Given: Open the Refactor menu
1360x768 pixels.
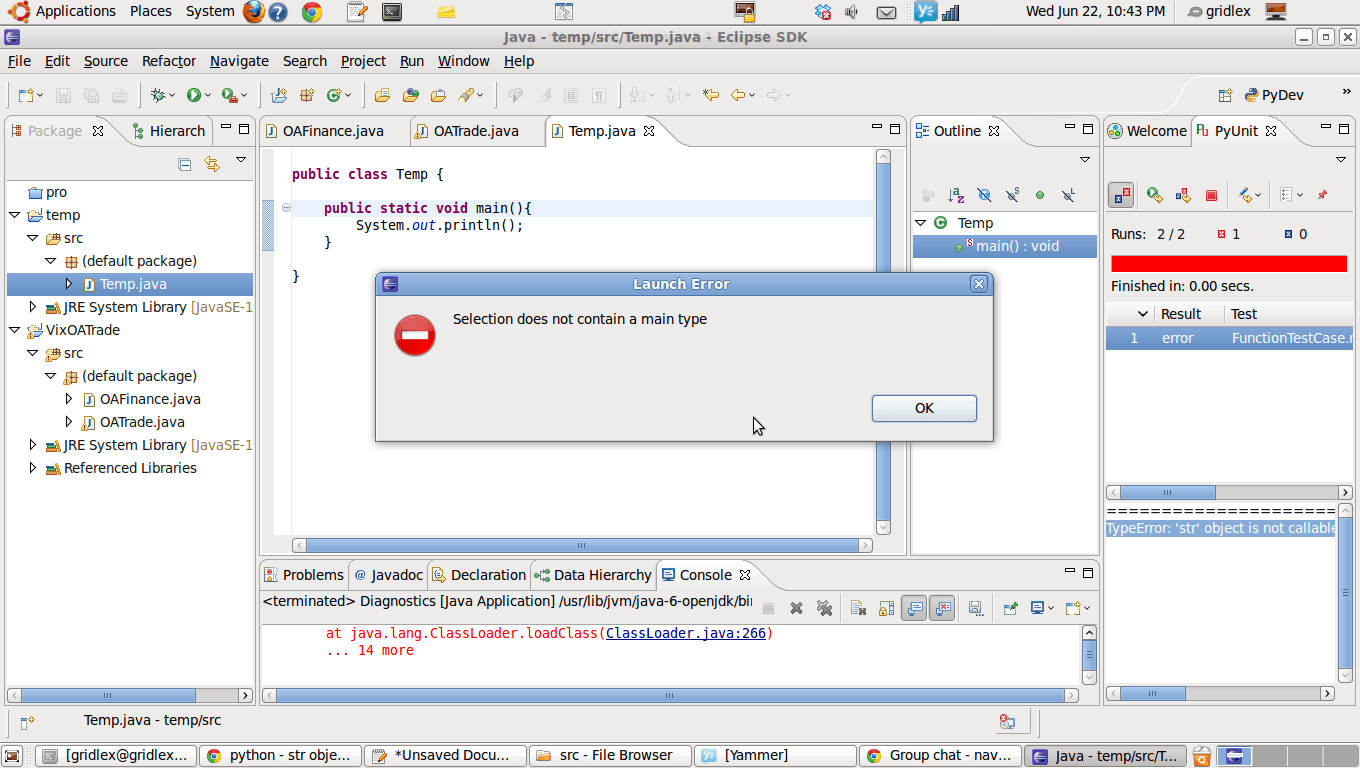Looking at the screenshot, I should tap(169, 61).
